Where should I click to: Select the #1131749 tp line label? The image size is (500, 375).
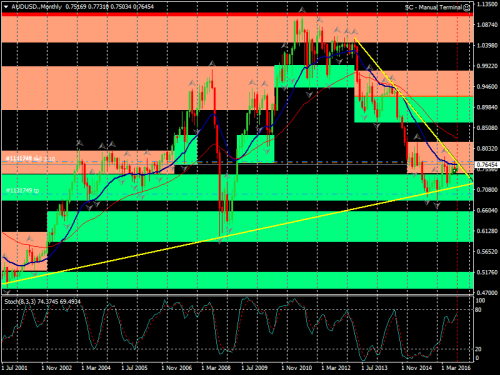coord(22,191)
